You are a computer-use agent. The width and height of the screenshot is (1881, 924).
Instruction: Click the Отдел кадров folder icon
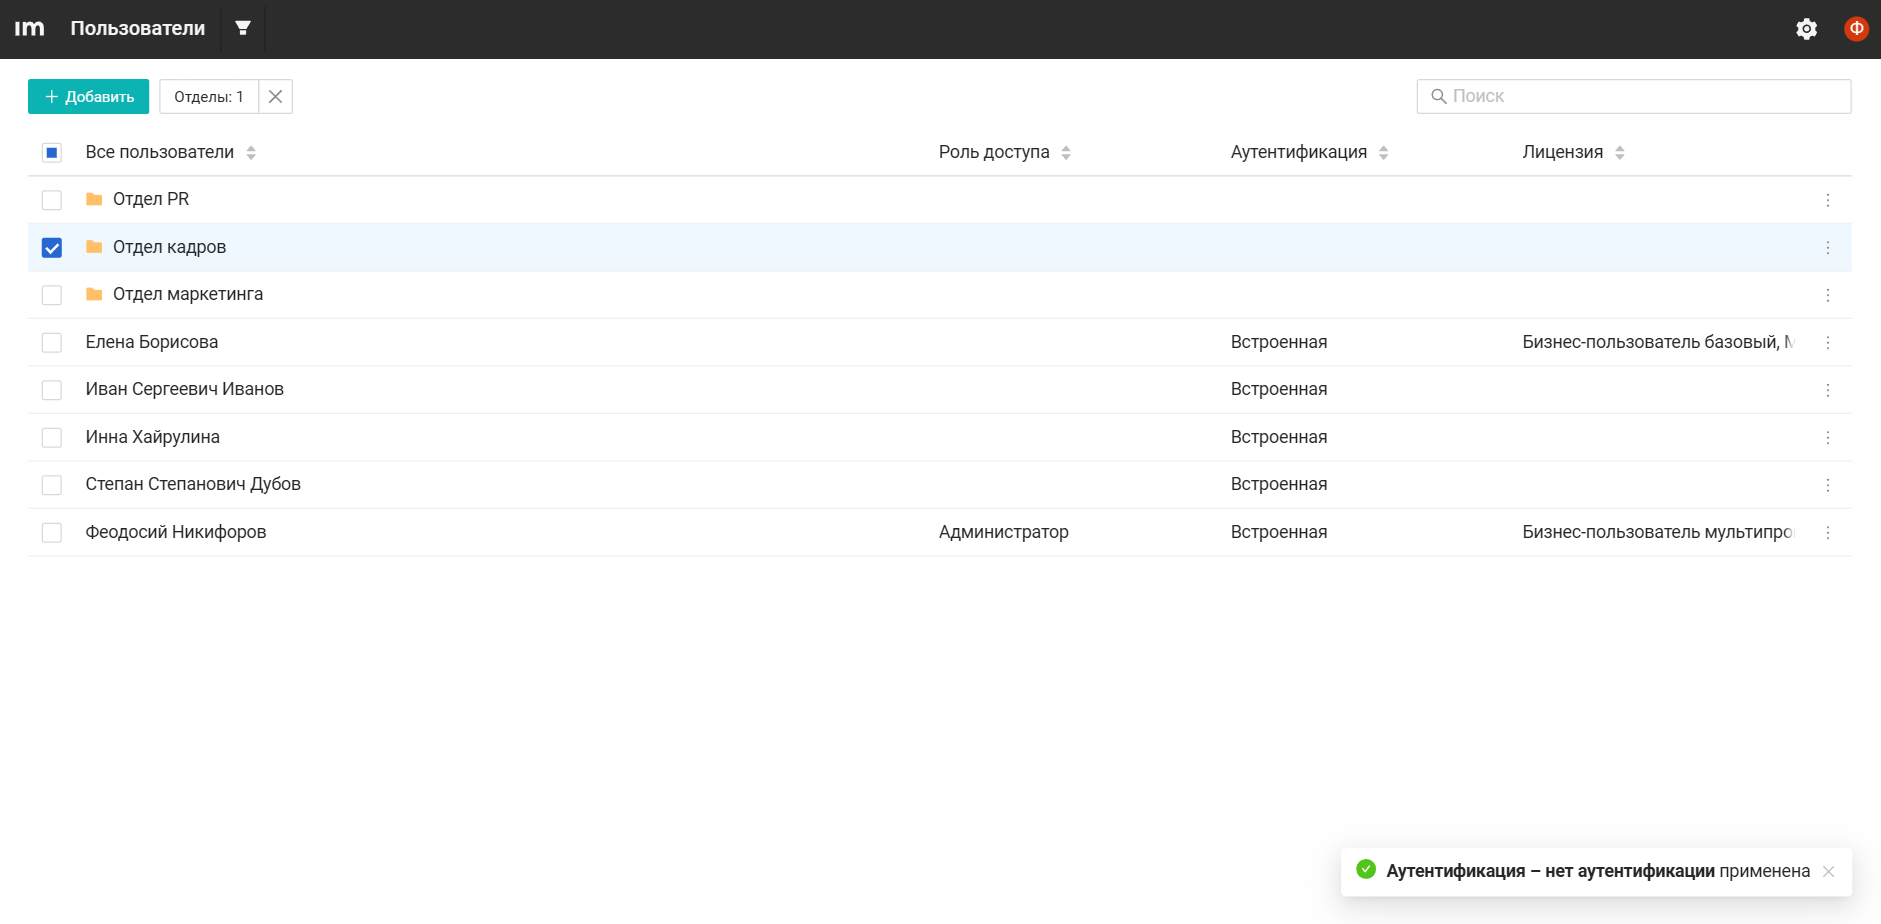click(94, 247)
